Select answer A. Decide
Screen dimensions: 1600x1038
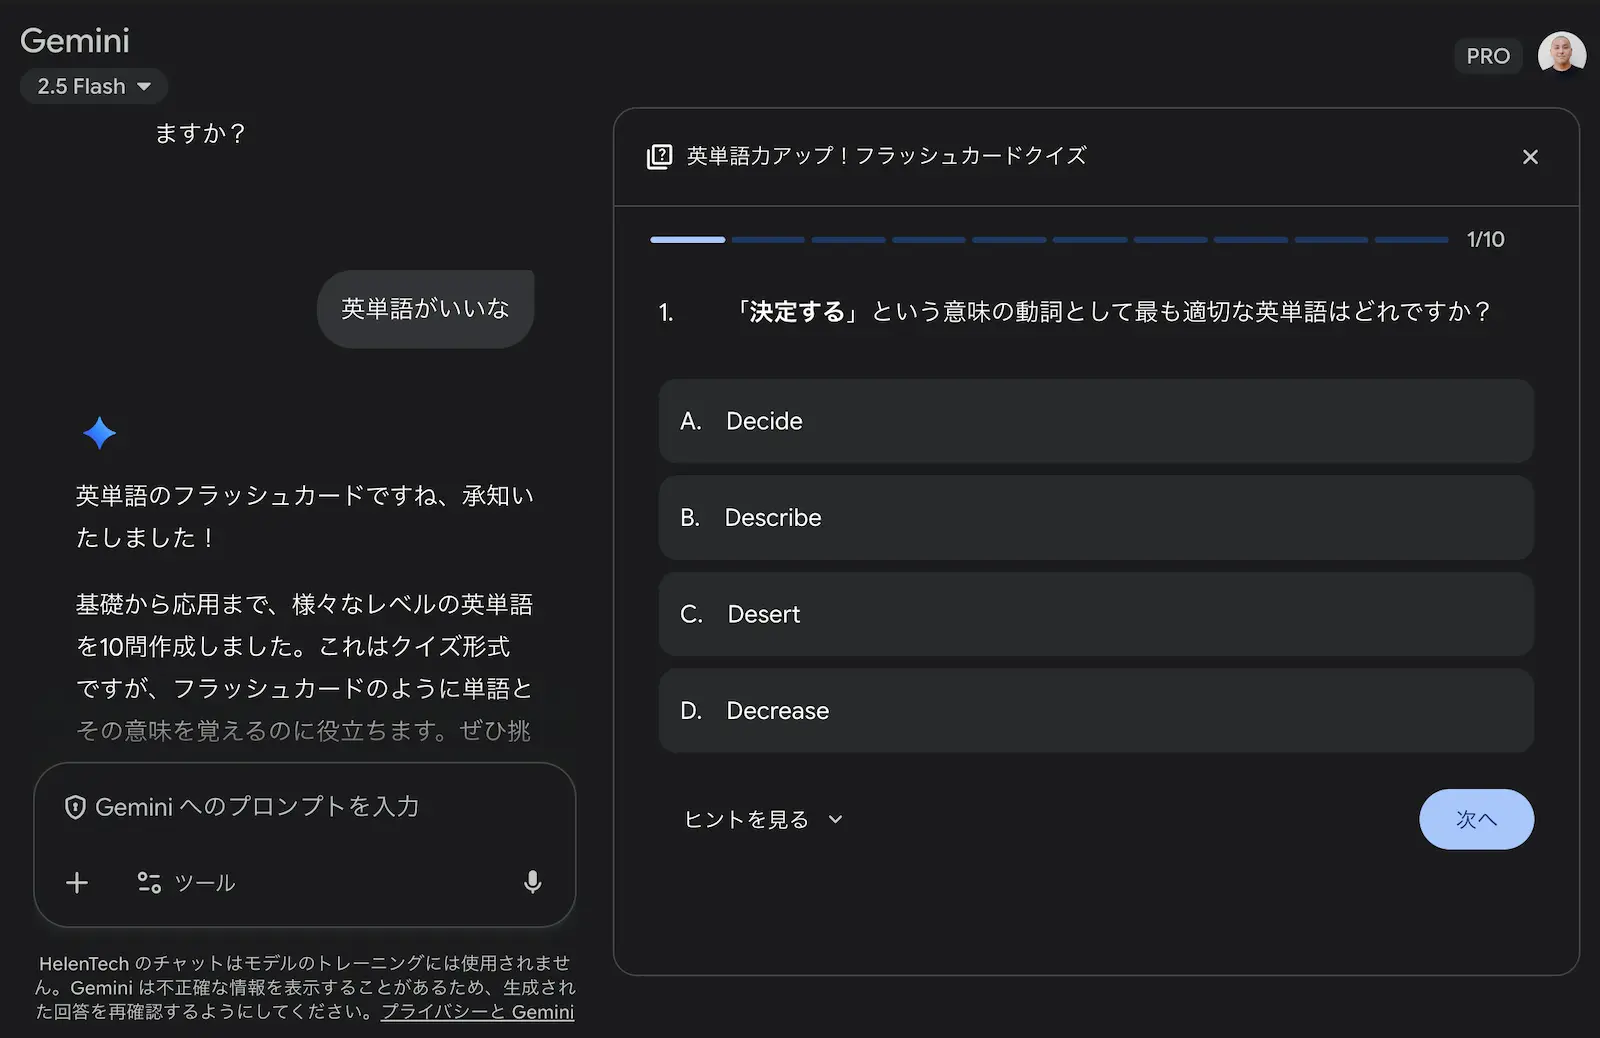click(x=1095, y=421)
